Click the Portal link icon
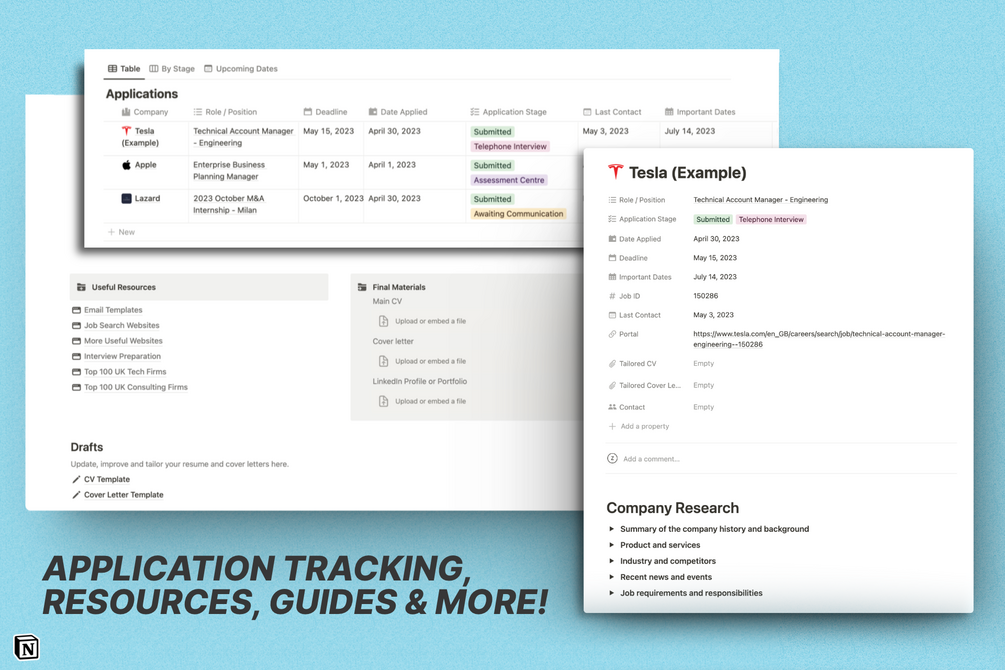1005x670 pixels. (612, 334)
